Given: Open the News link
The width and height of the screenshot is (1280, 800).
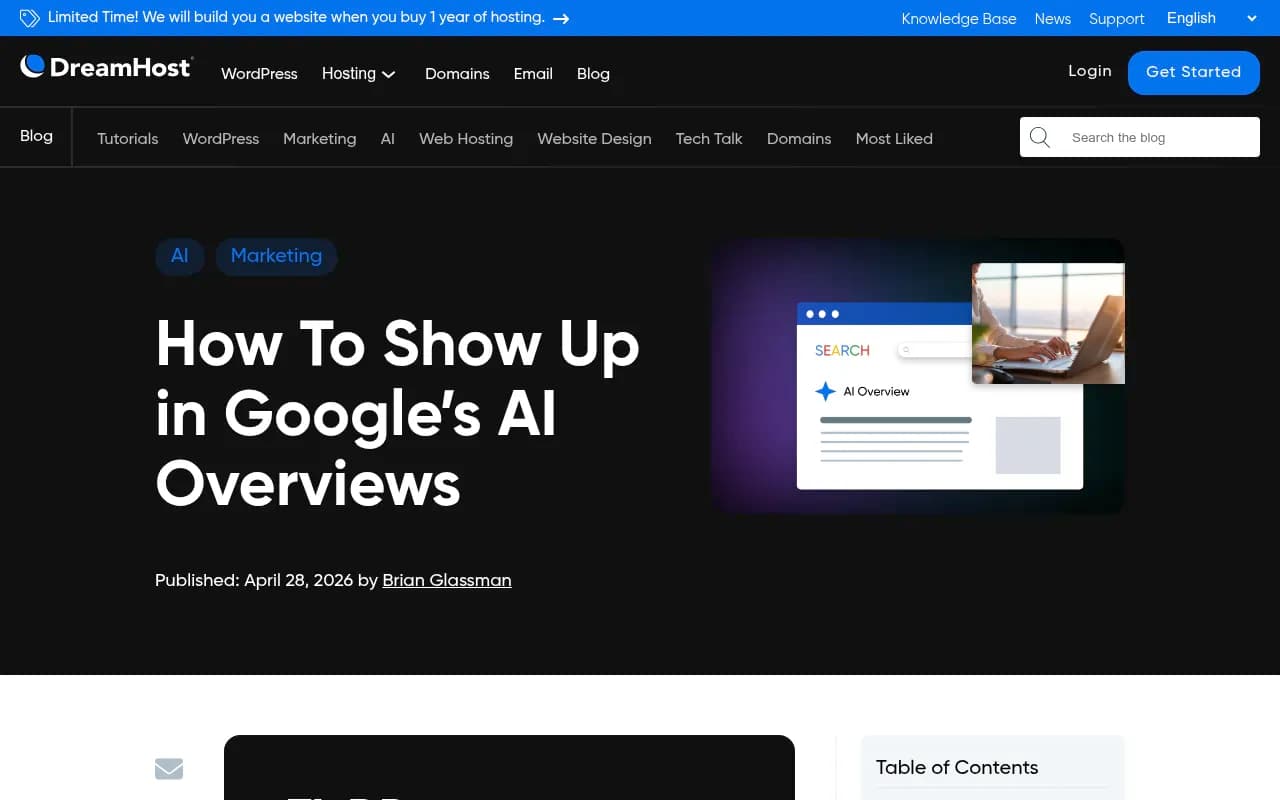Looking at the screenshot, I should [1053, 19].
